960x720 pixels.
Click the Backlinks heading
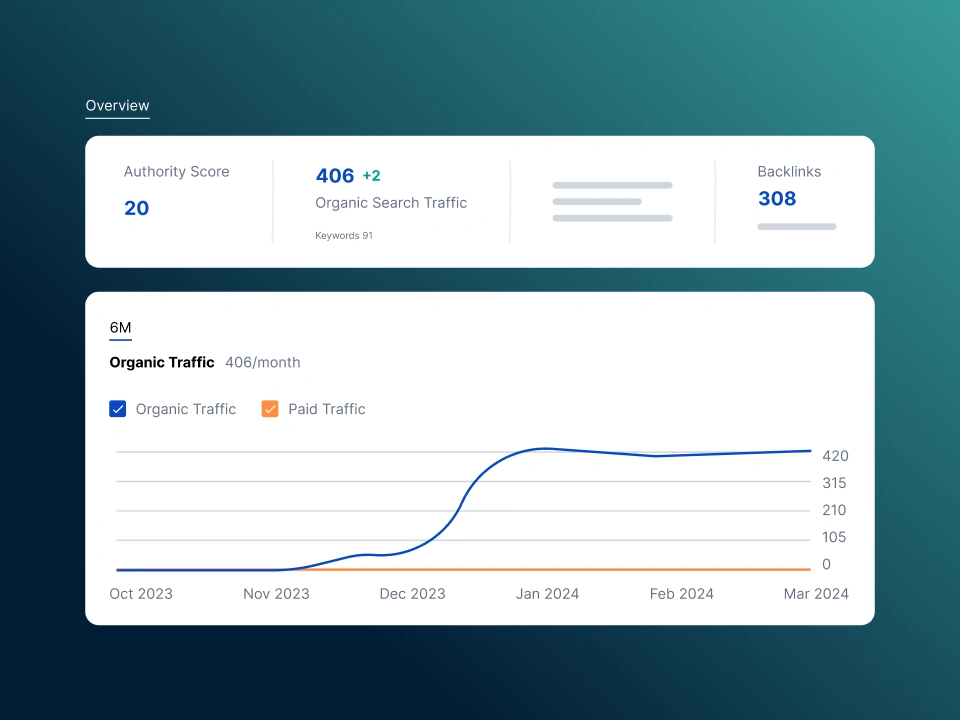(789, 172)
